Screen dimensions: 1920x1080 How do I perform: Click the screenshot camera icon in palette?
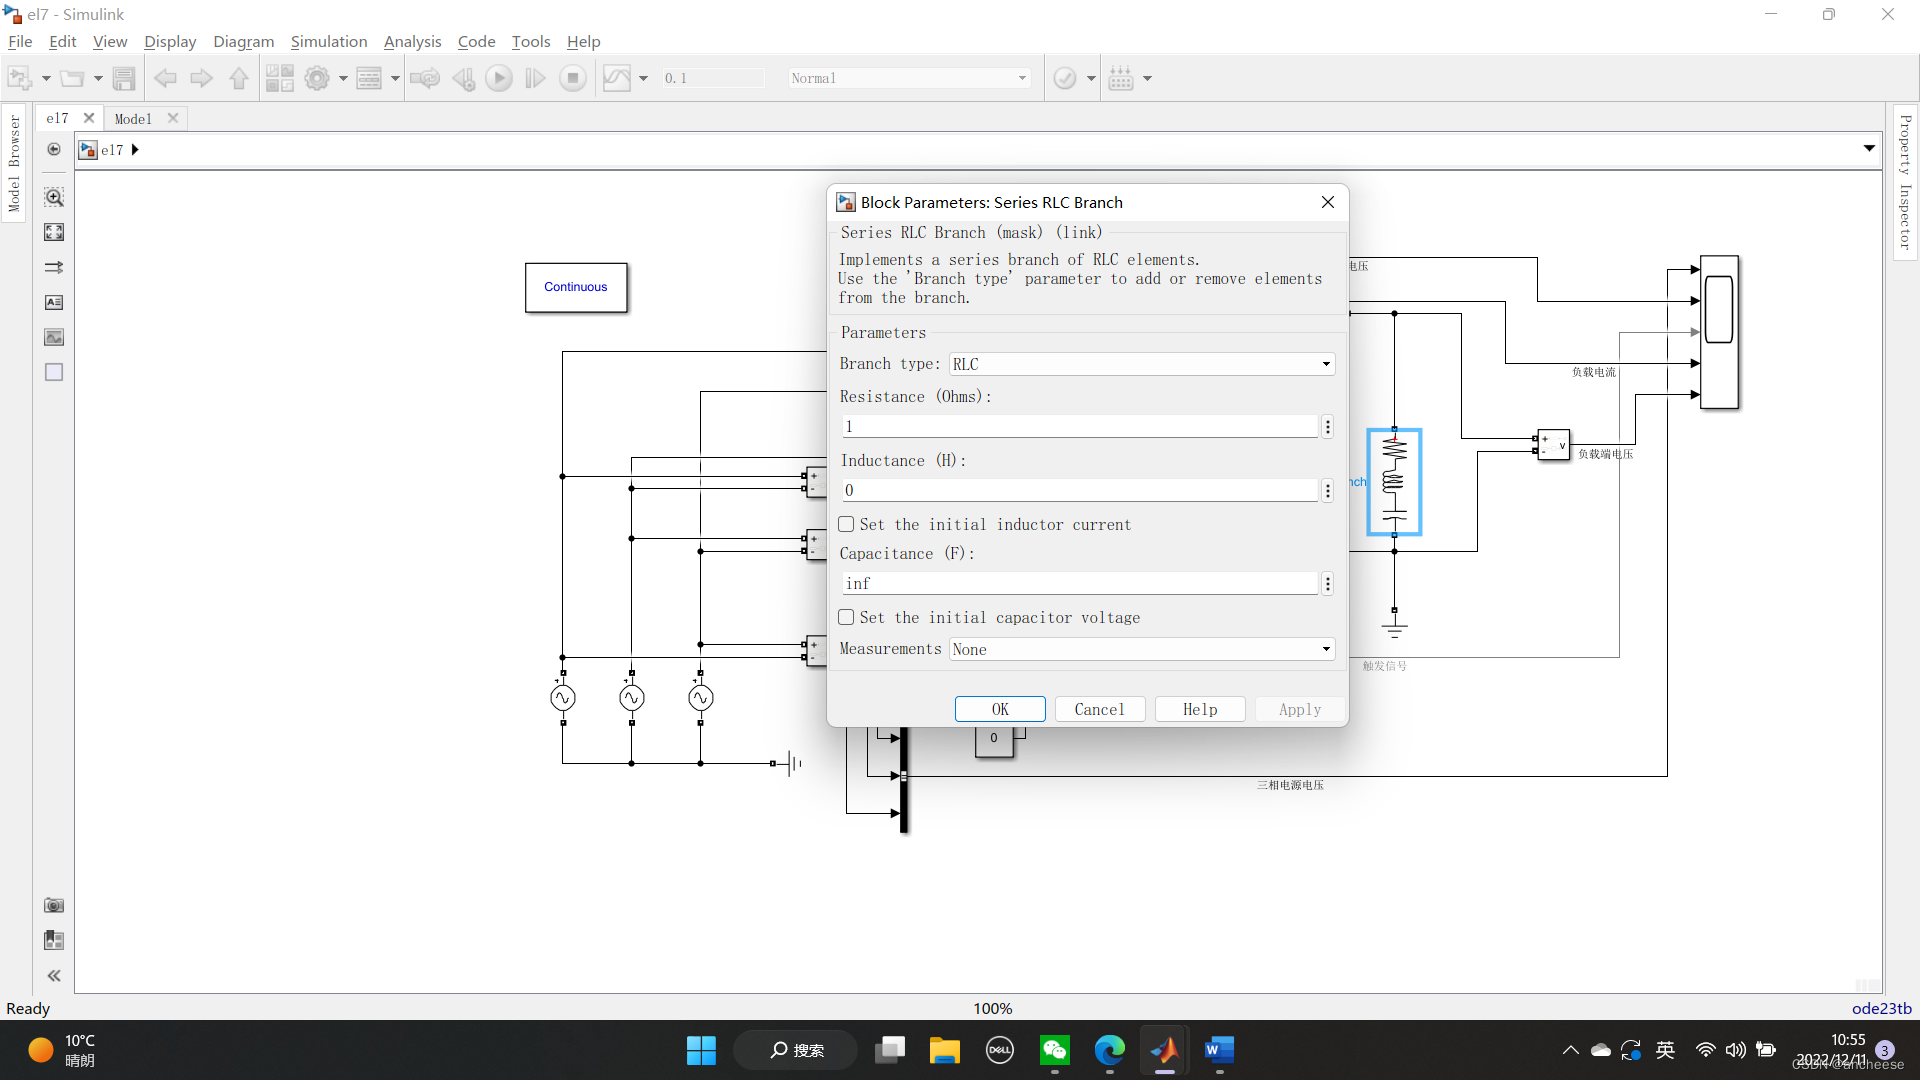[54, 905]
